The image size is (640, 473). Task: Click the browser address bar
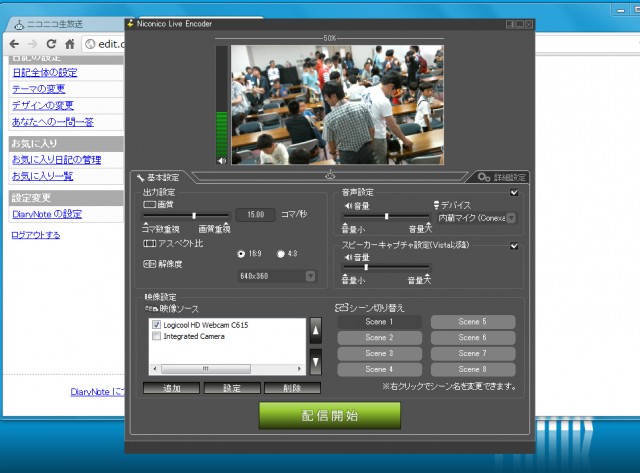(104, 44)
